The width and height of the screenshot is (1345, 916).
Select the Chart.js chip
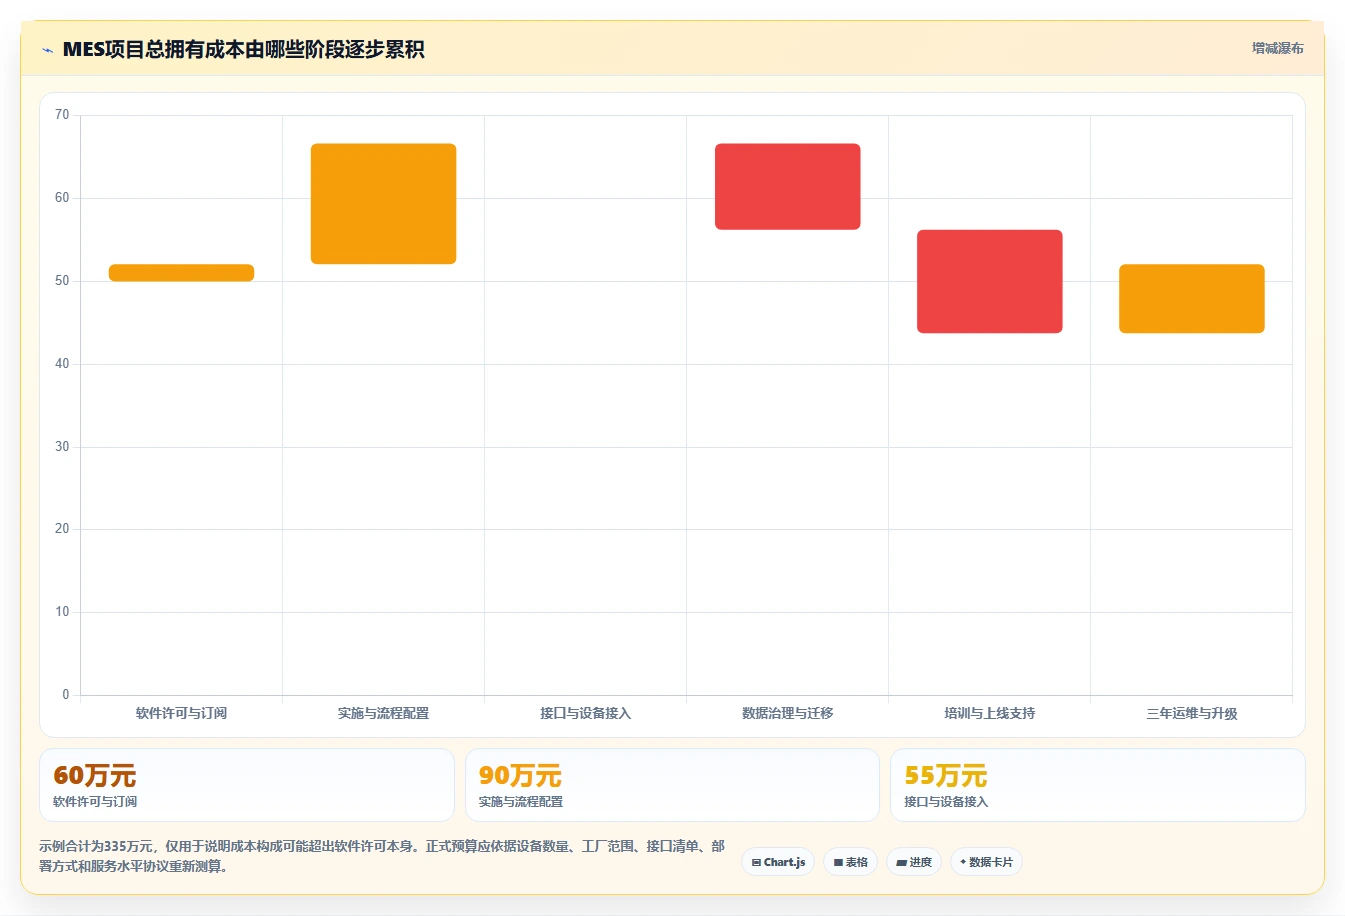point(778,862)
